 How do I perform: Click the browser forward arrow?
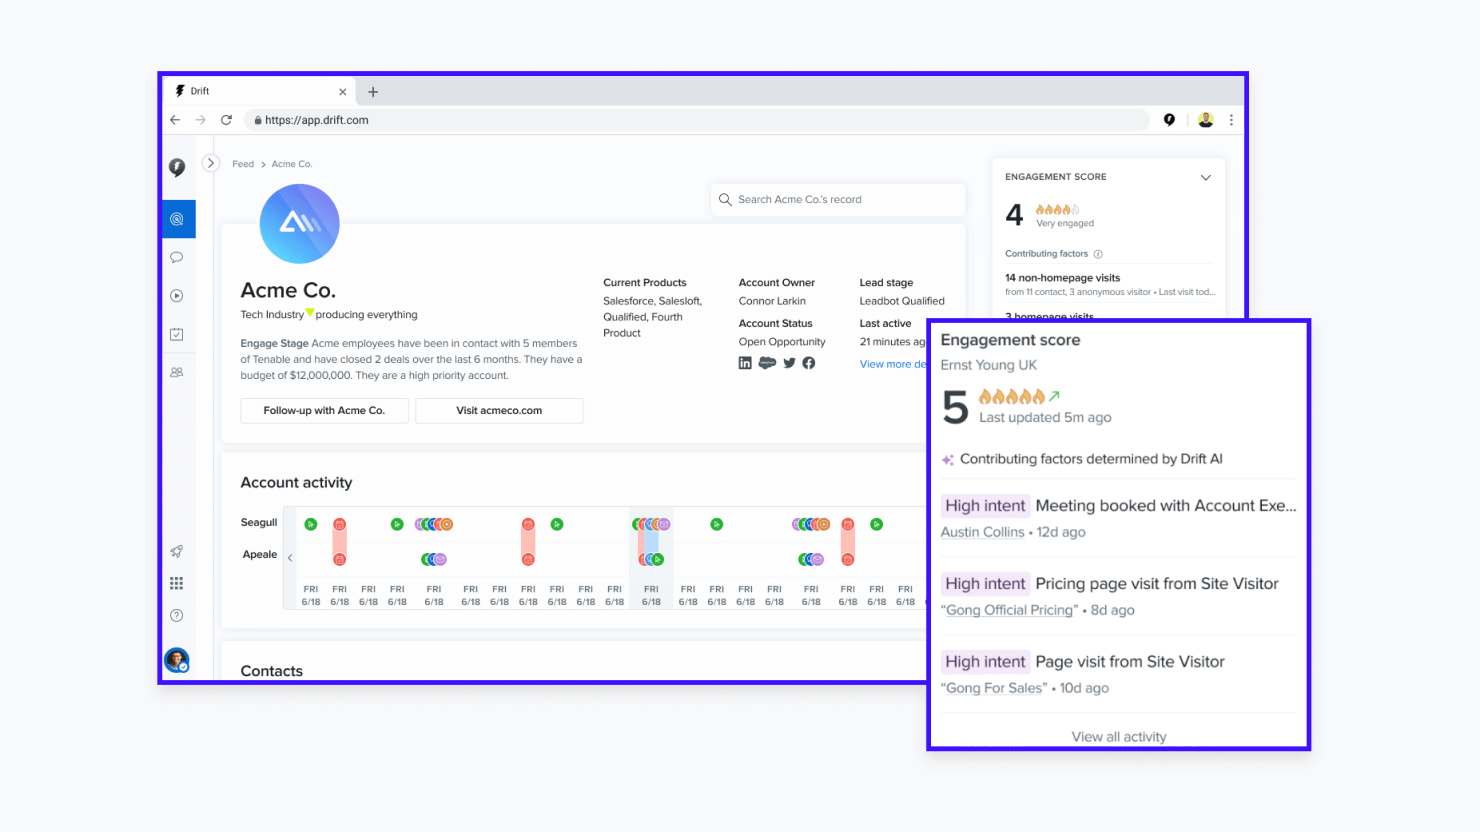click(x=200, y=120)
